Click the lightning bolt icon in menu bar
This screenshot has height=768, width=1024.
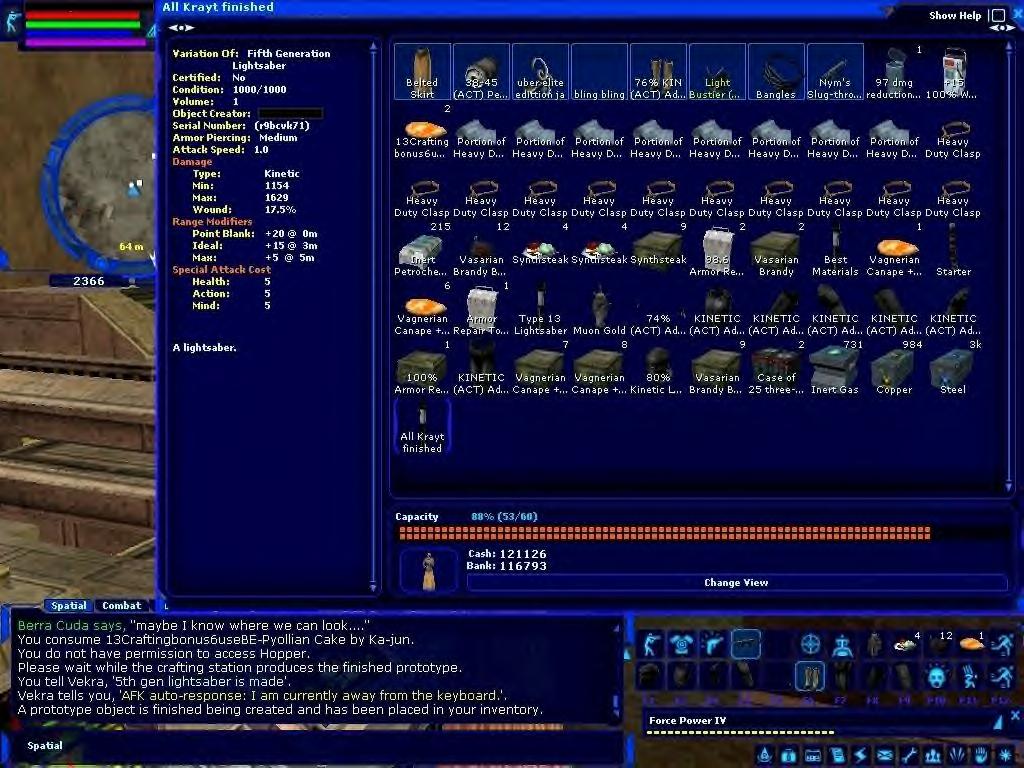tap(860, 756)
